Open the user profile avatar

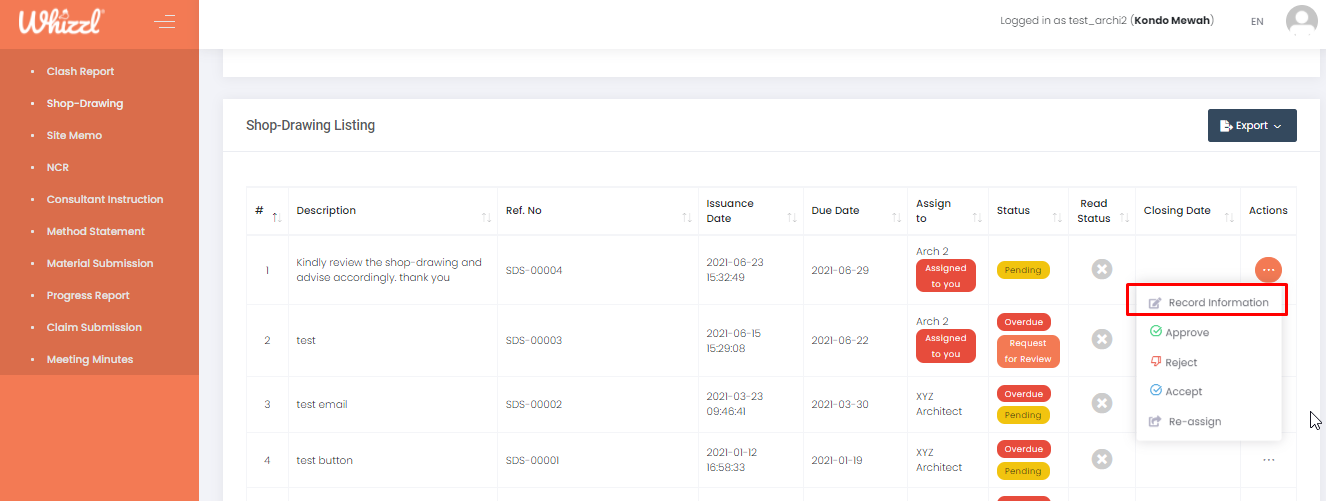pos(1301,21)
